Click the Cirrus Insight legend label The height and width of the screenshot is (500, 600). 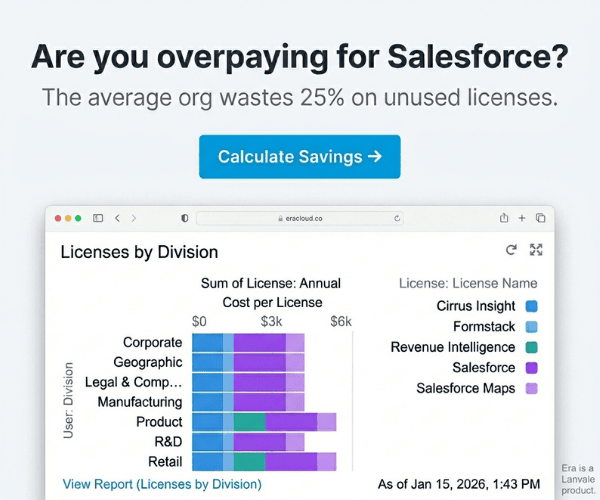coord(476,306)
